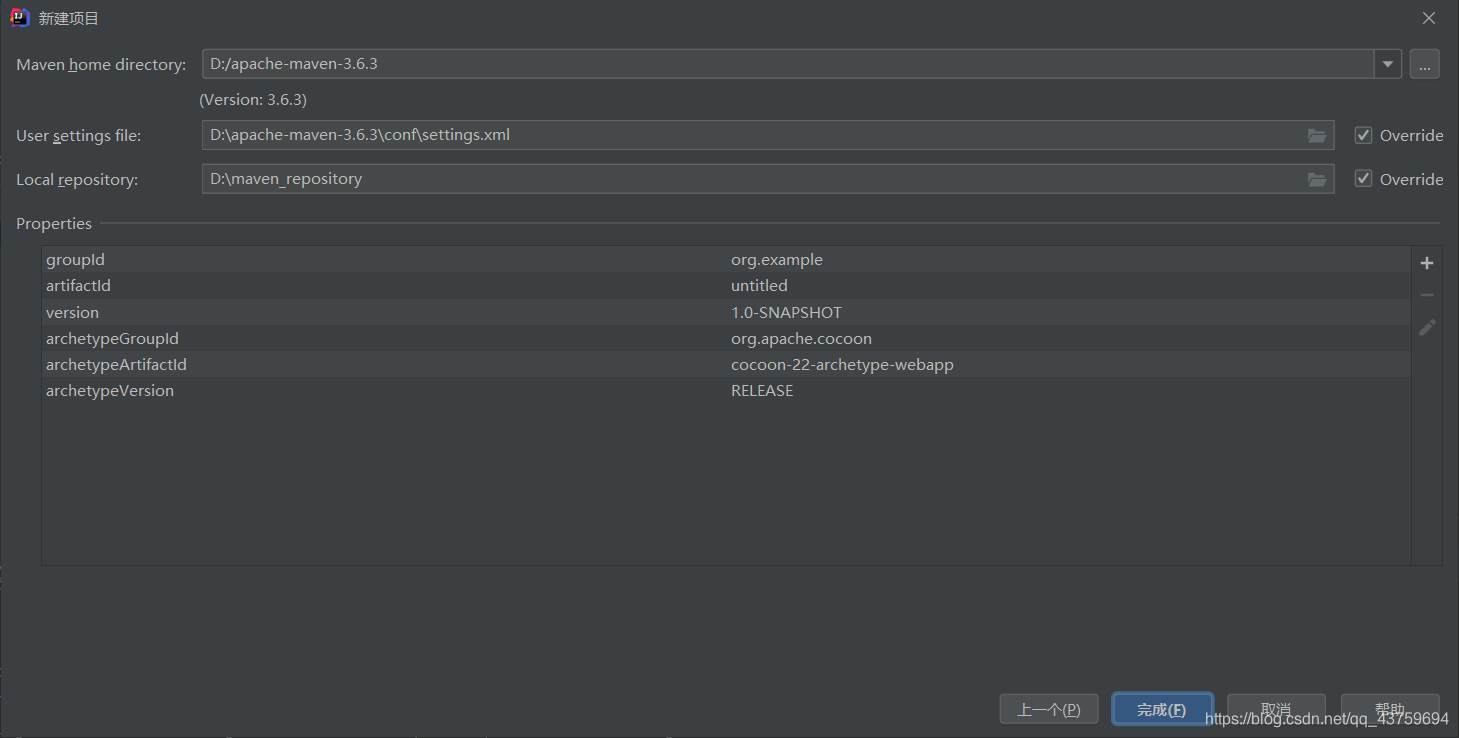
Task: Open folder browser for Local repository
Action: coord(1317,179)
